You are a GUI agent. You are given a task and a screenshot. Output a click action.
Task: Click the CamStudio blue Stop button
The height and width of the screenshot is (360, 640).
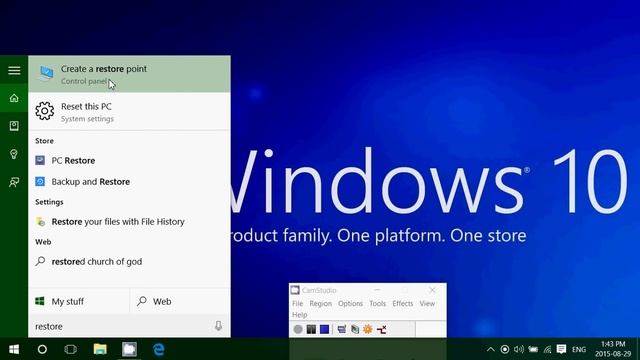point(324,329)
